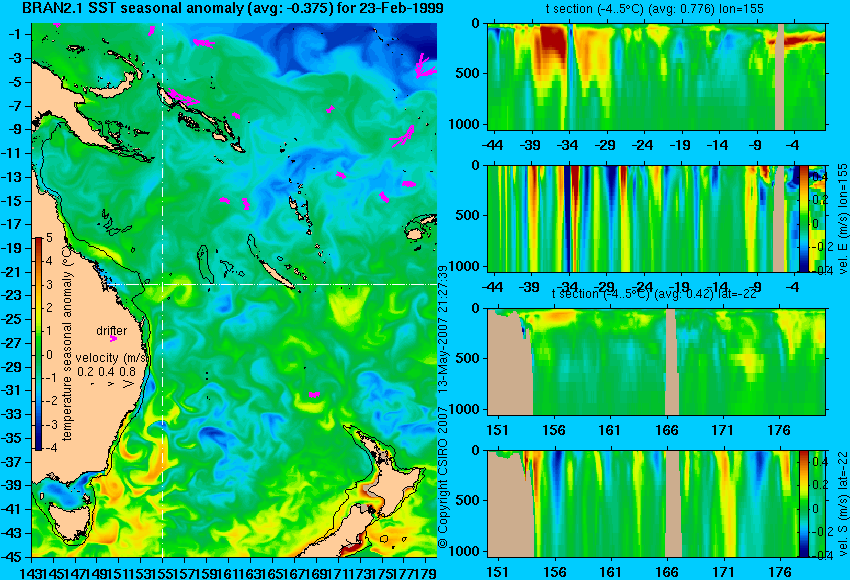Click the "0.2" tick on vel. S color bar
The height and width of the screenshot is (580, 850).
point(819,485)
